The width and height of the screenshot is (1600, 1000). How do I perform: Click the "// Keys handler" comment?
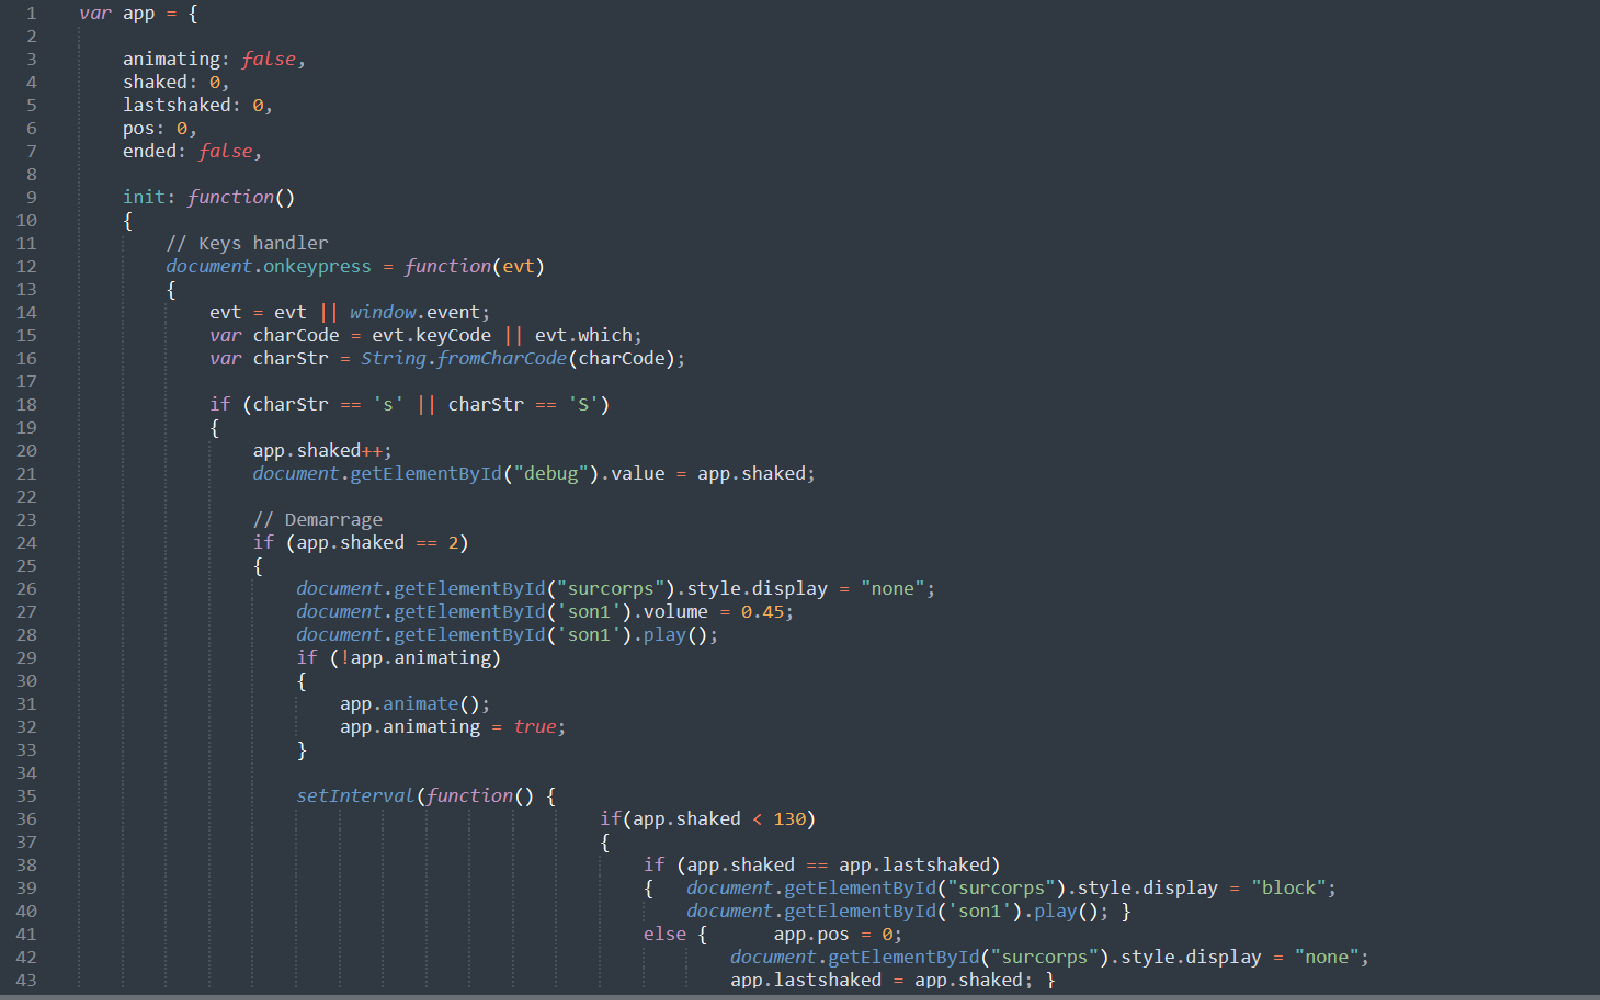(247, 243)
